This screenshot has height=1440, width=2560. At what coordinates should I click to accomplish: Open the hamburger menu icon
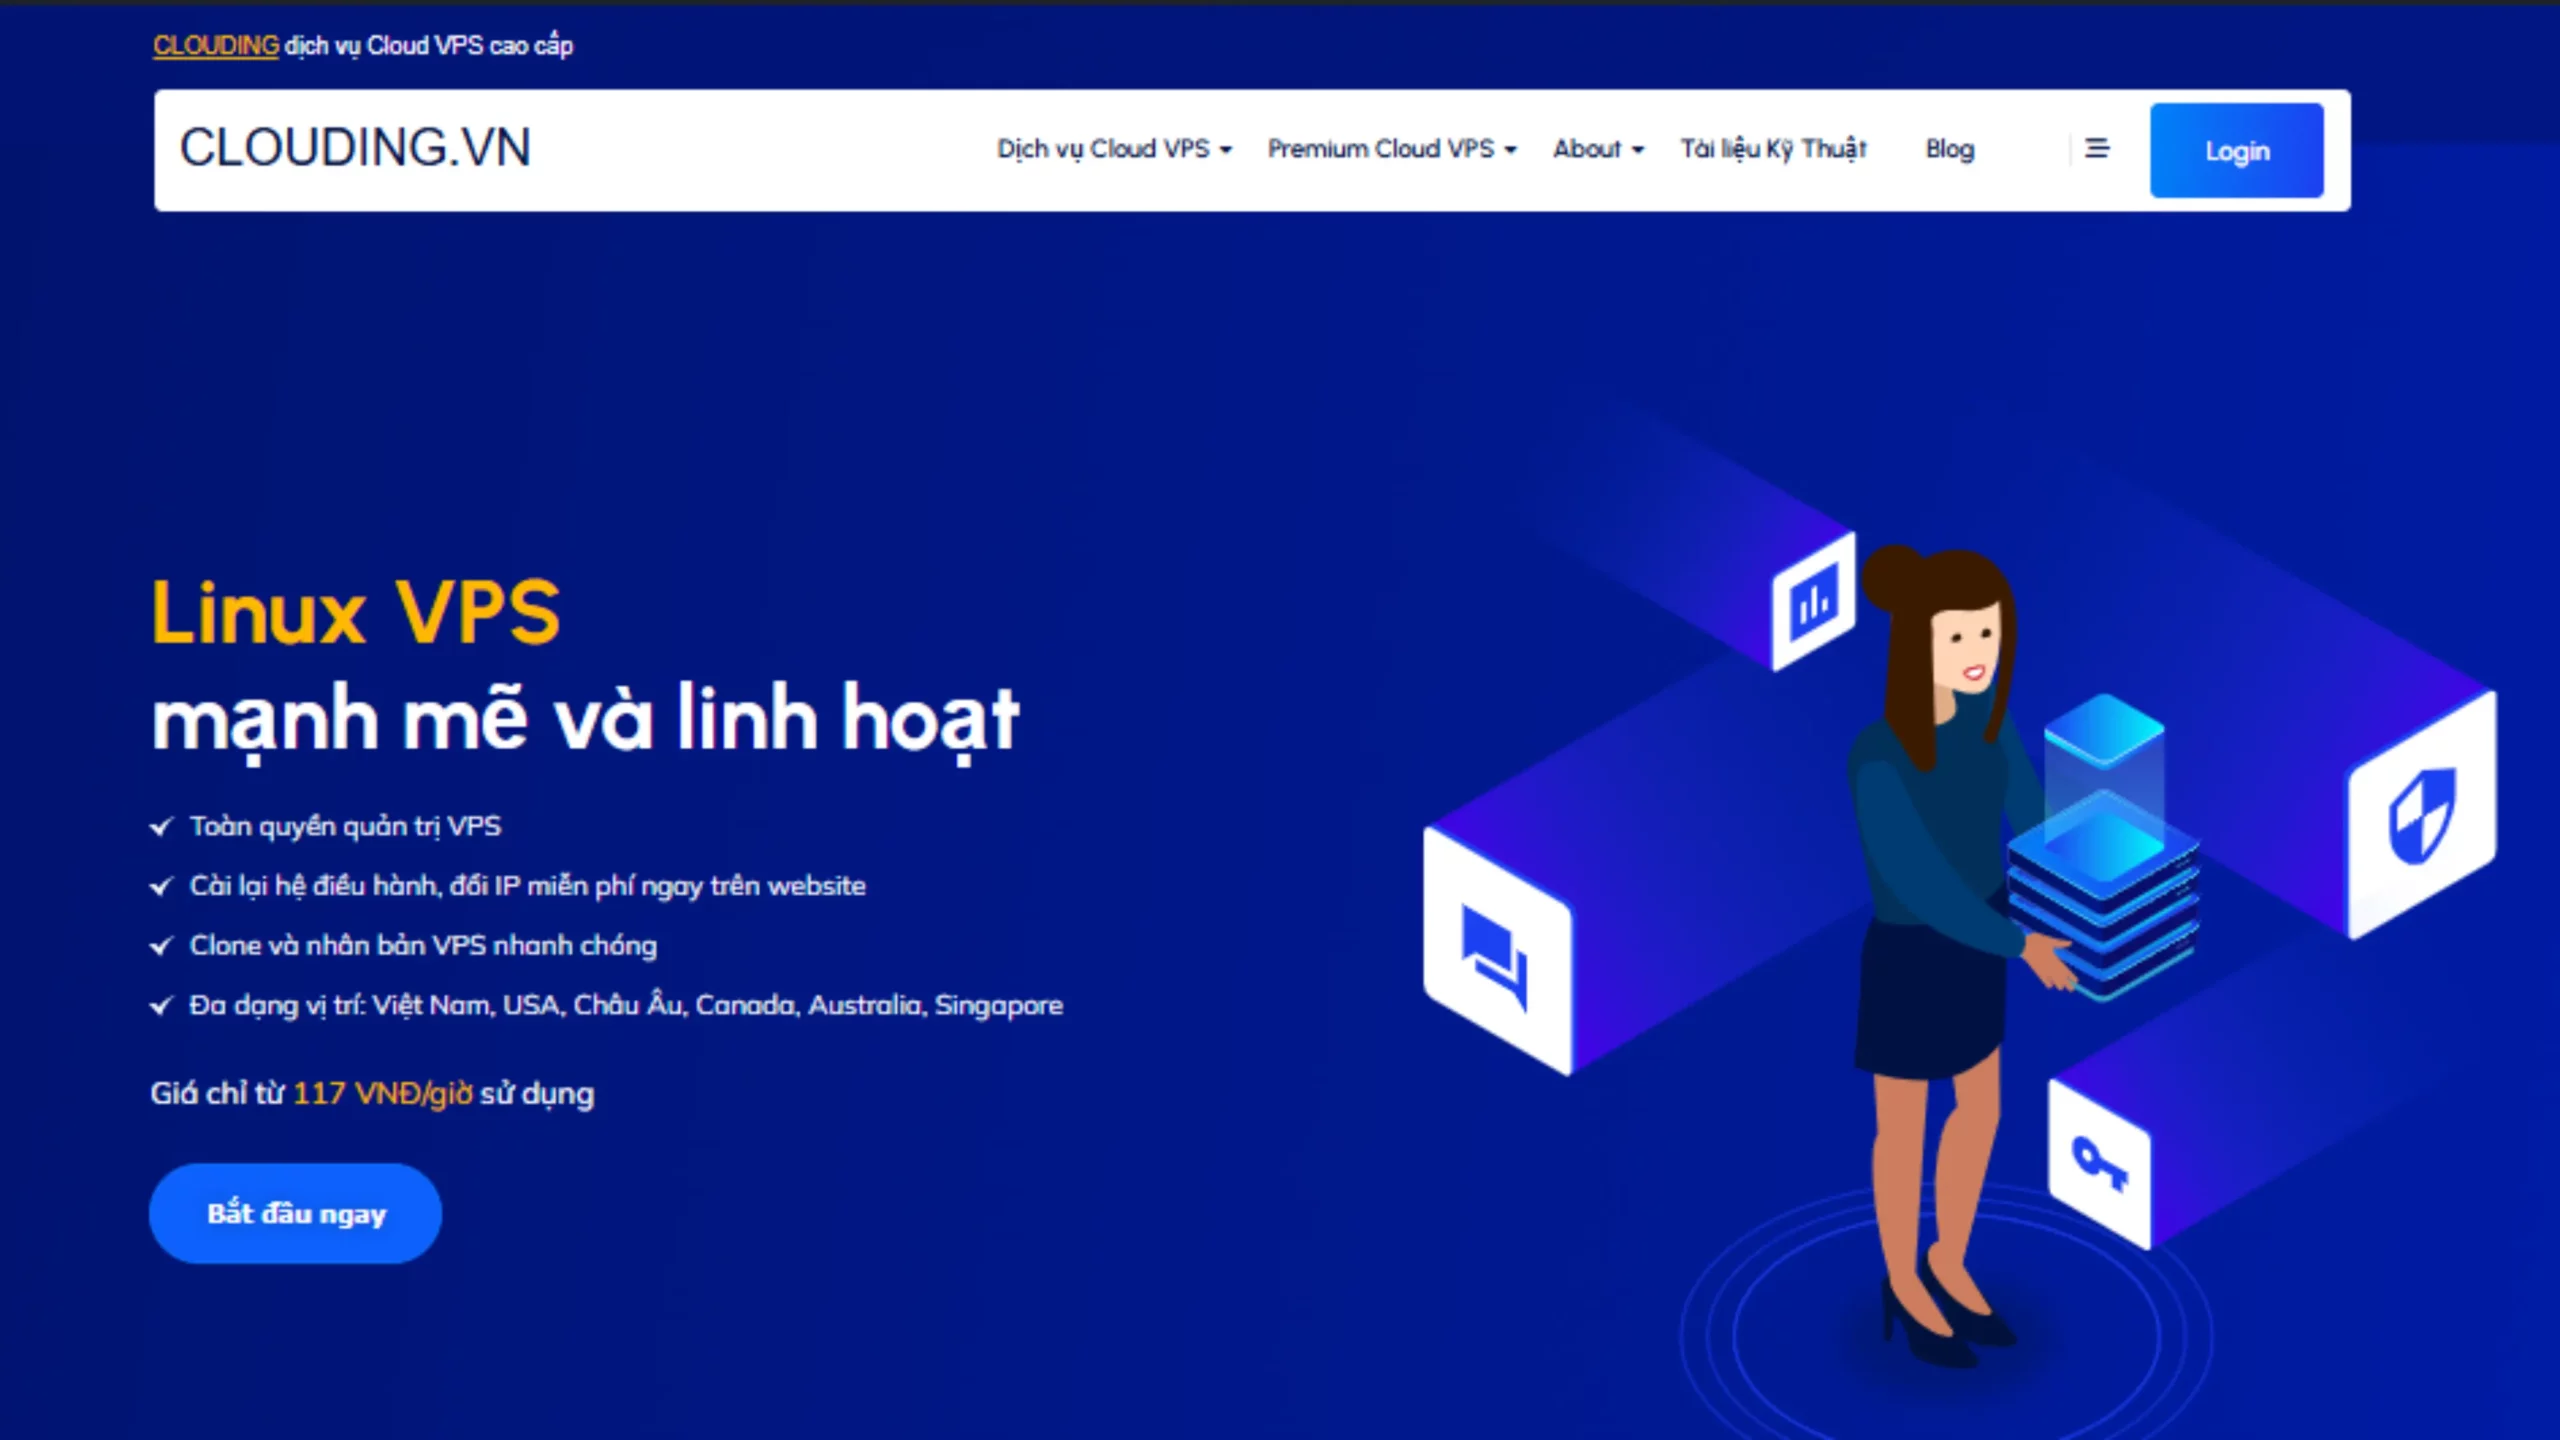coord(2097,149)
